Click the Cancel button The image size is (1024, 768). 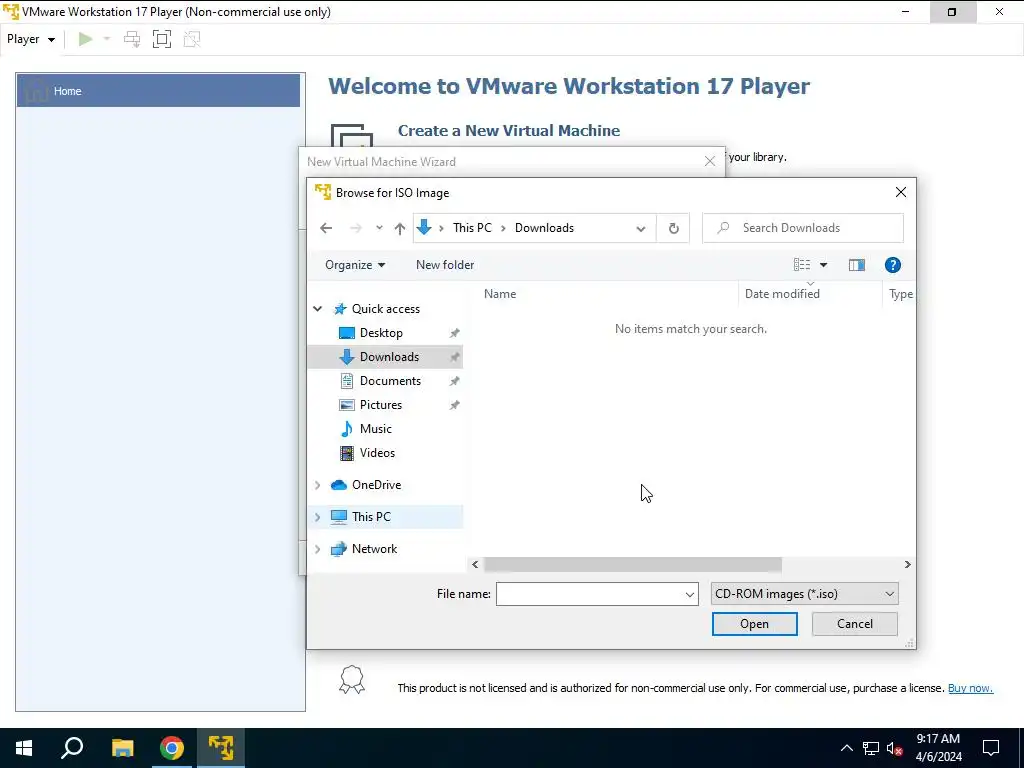pos(854,624)
